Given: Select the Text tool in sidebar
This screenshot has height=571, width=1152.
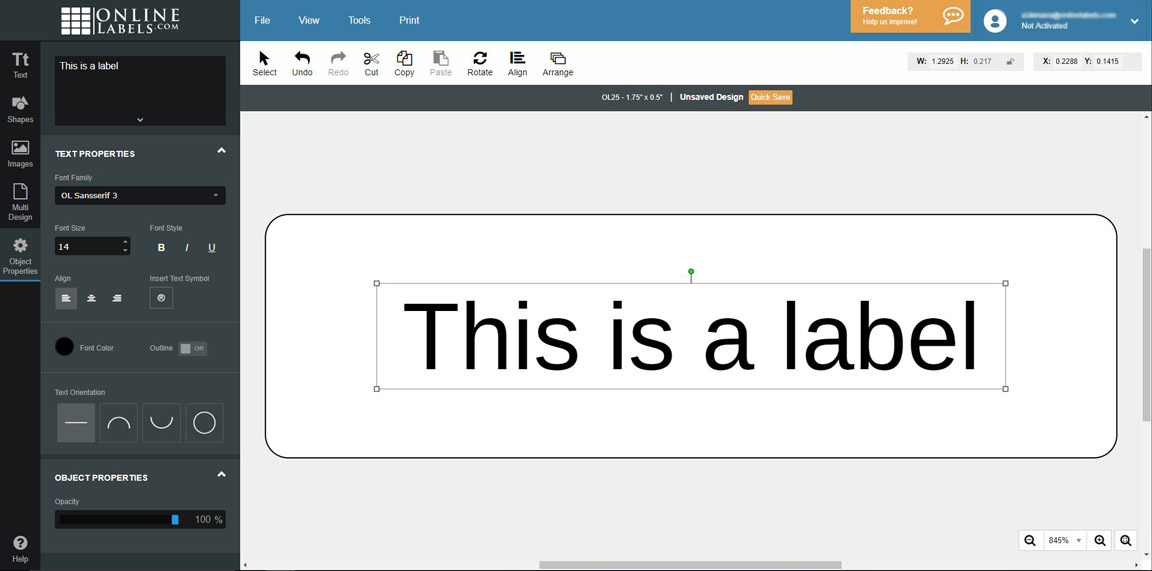Looking at the screenshot, I should click(21, 65).
